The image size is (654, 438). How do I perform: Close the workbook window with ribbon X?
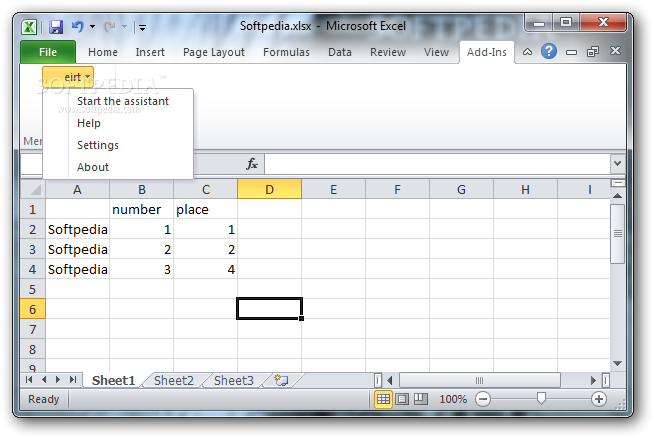(615, 51)
